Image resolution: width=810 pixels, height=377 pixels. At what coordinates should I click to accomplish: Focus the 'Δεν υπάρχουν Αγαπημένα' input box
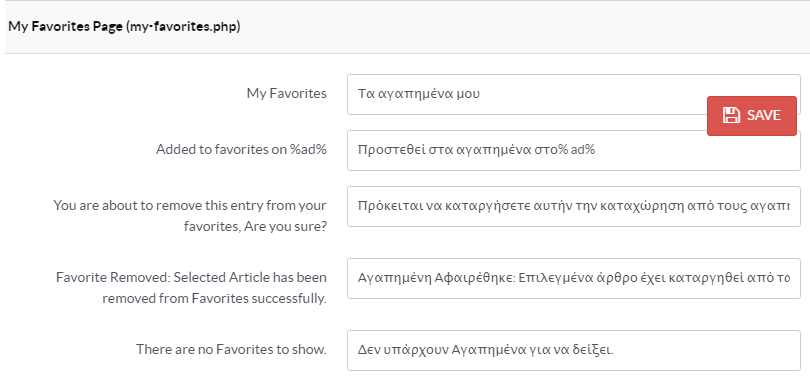(574, 350)
